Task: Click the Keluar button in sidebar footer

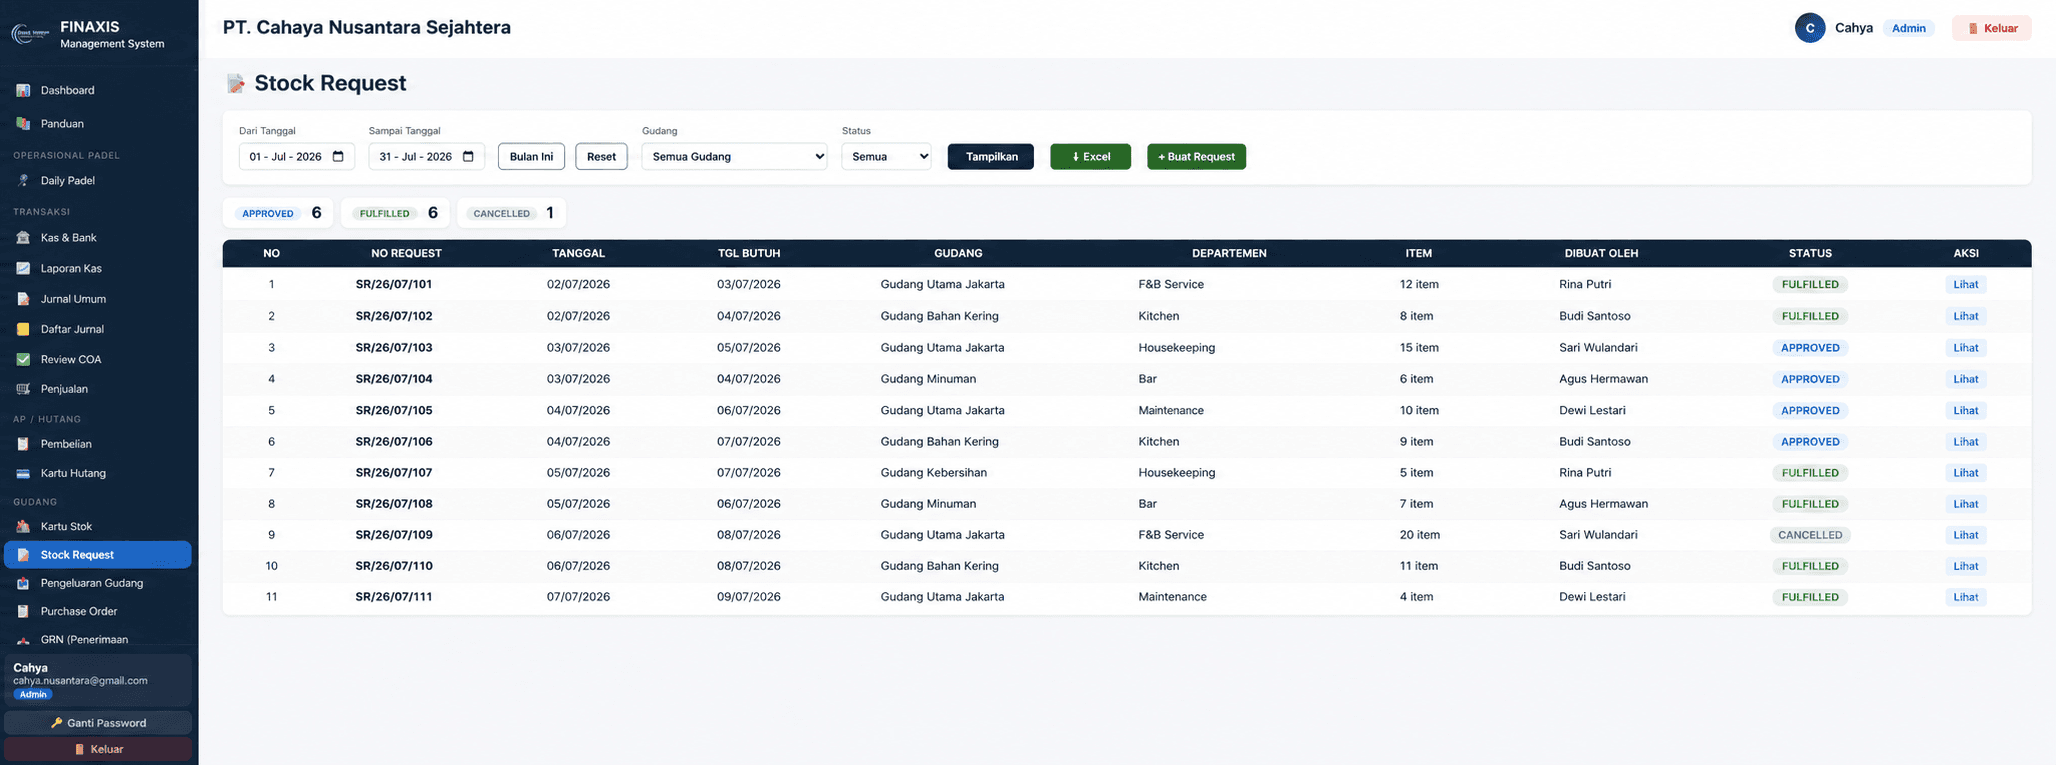Action: (x=98, y=749)
